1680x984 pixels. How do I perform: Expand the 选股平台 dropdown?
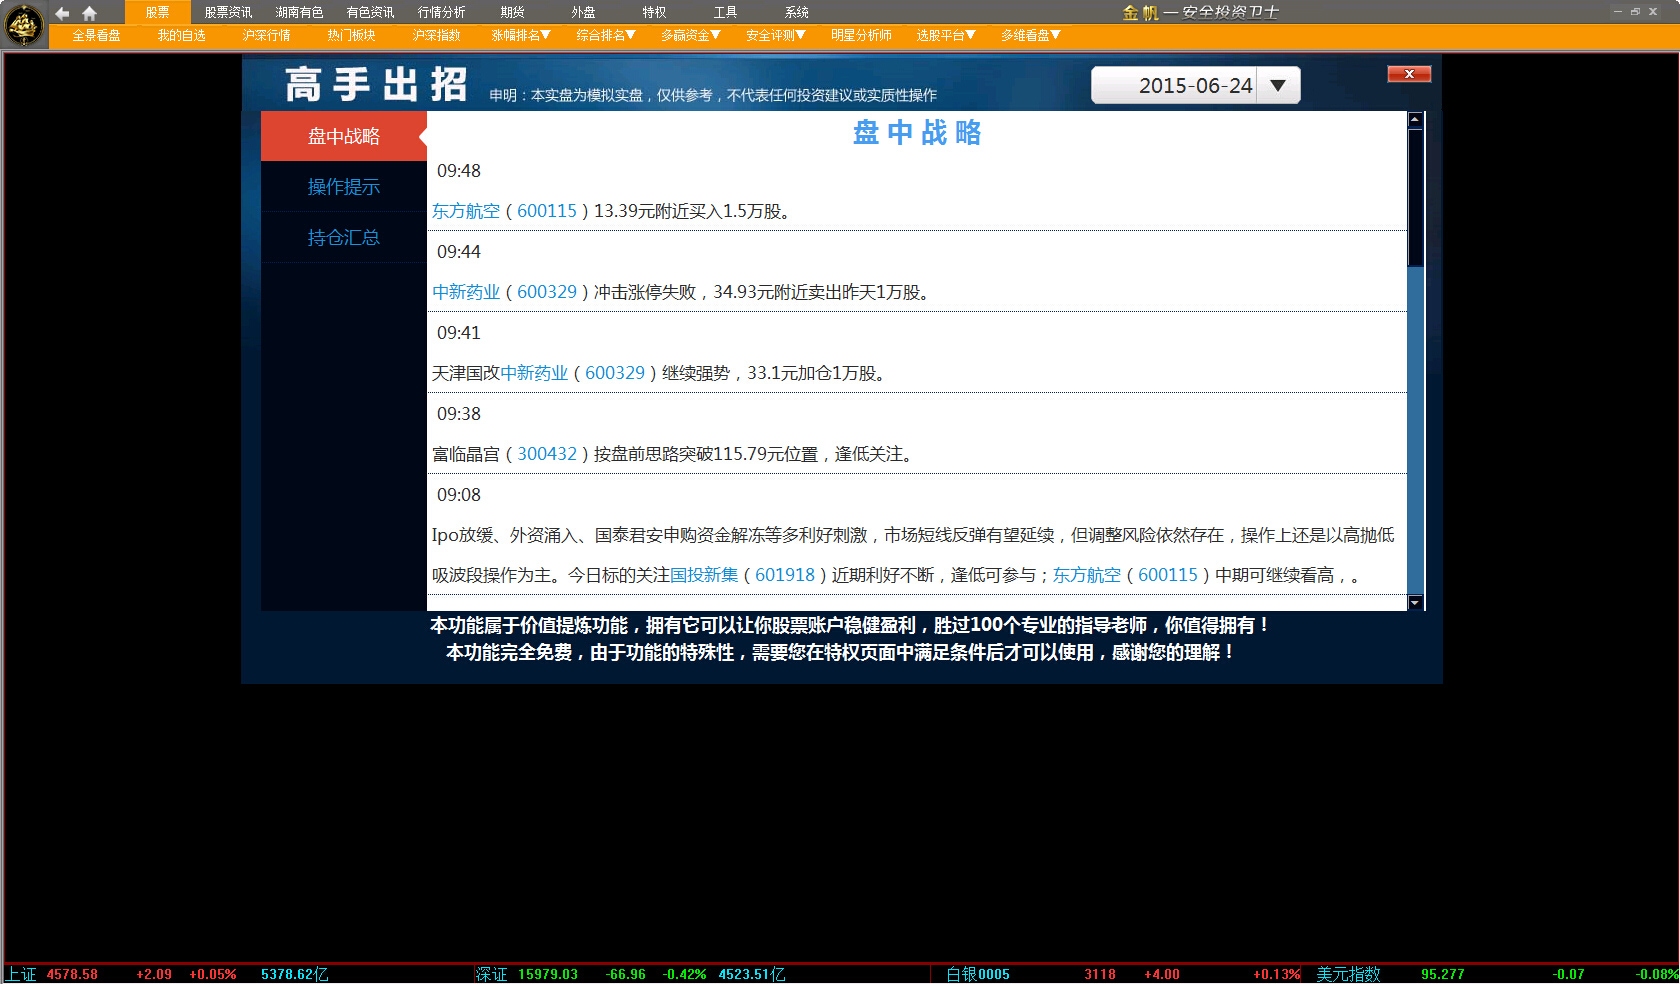click(x=946, y=35)
